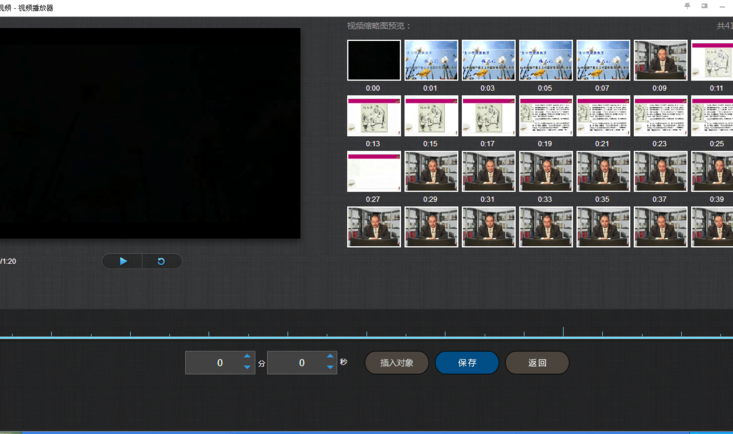This screenshot has width=733, height=434.
Task: Decrease minutes with the down arrow
Action: tap(247, 368)
